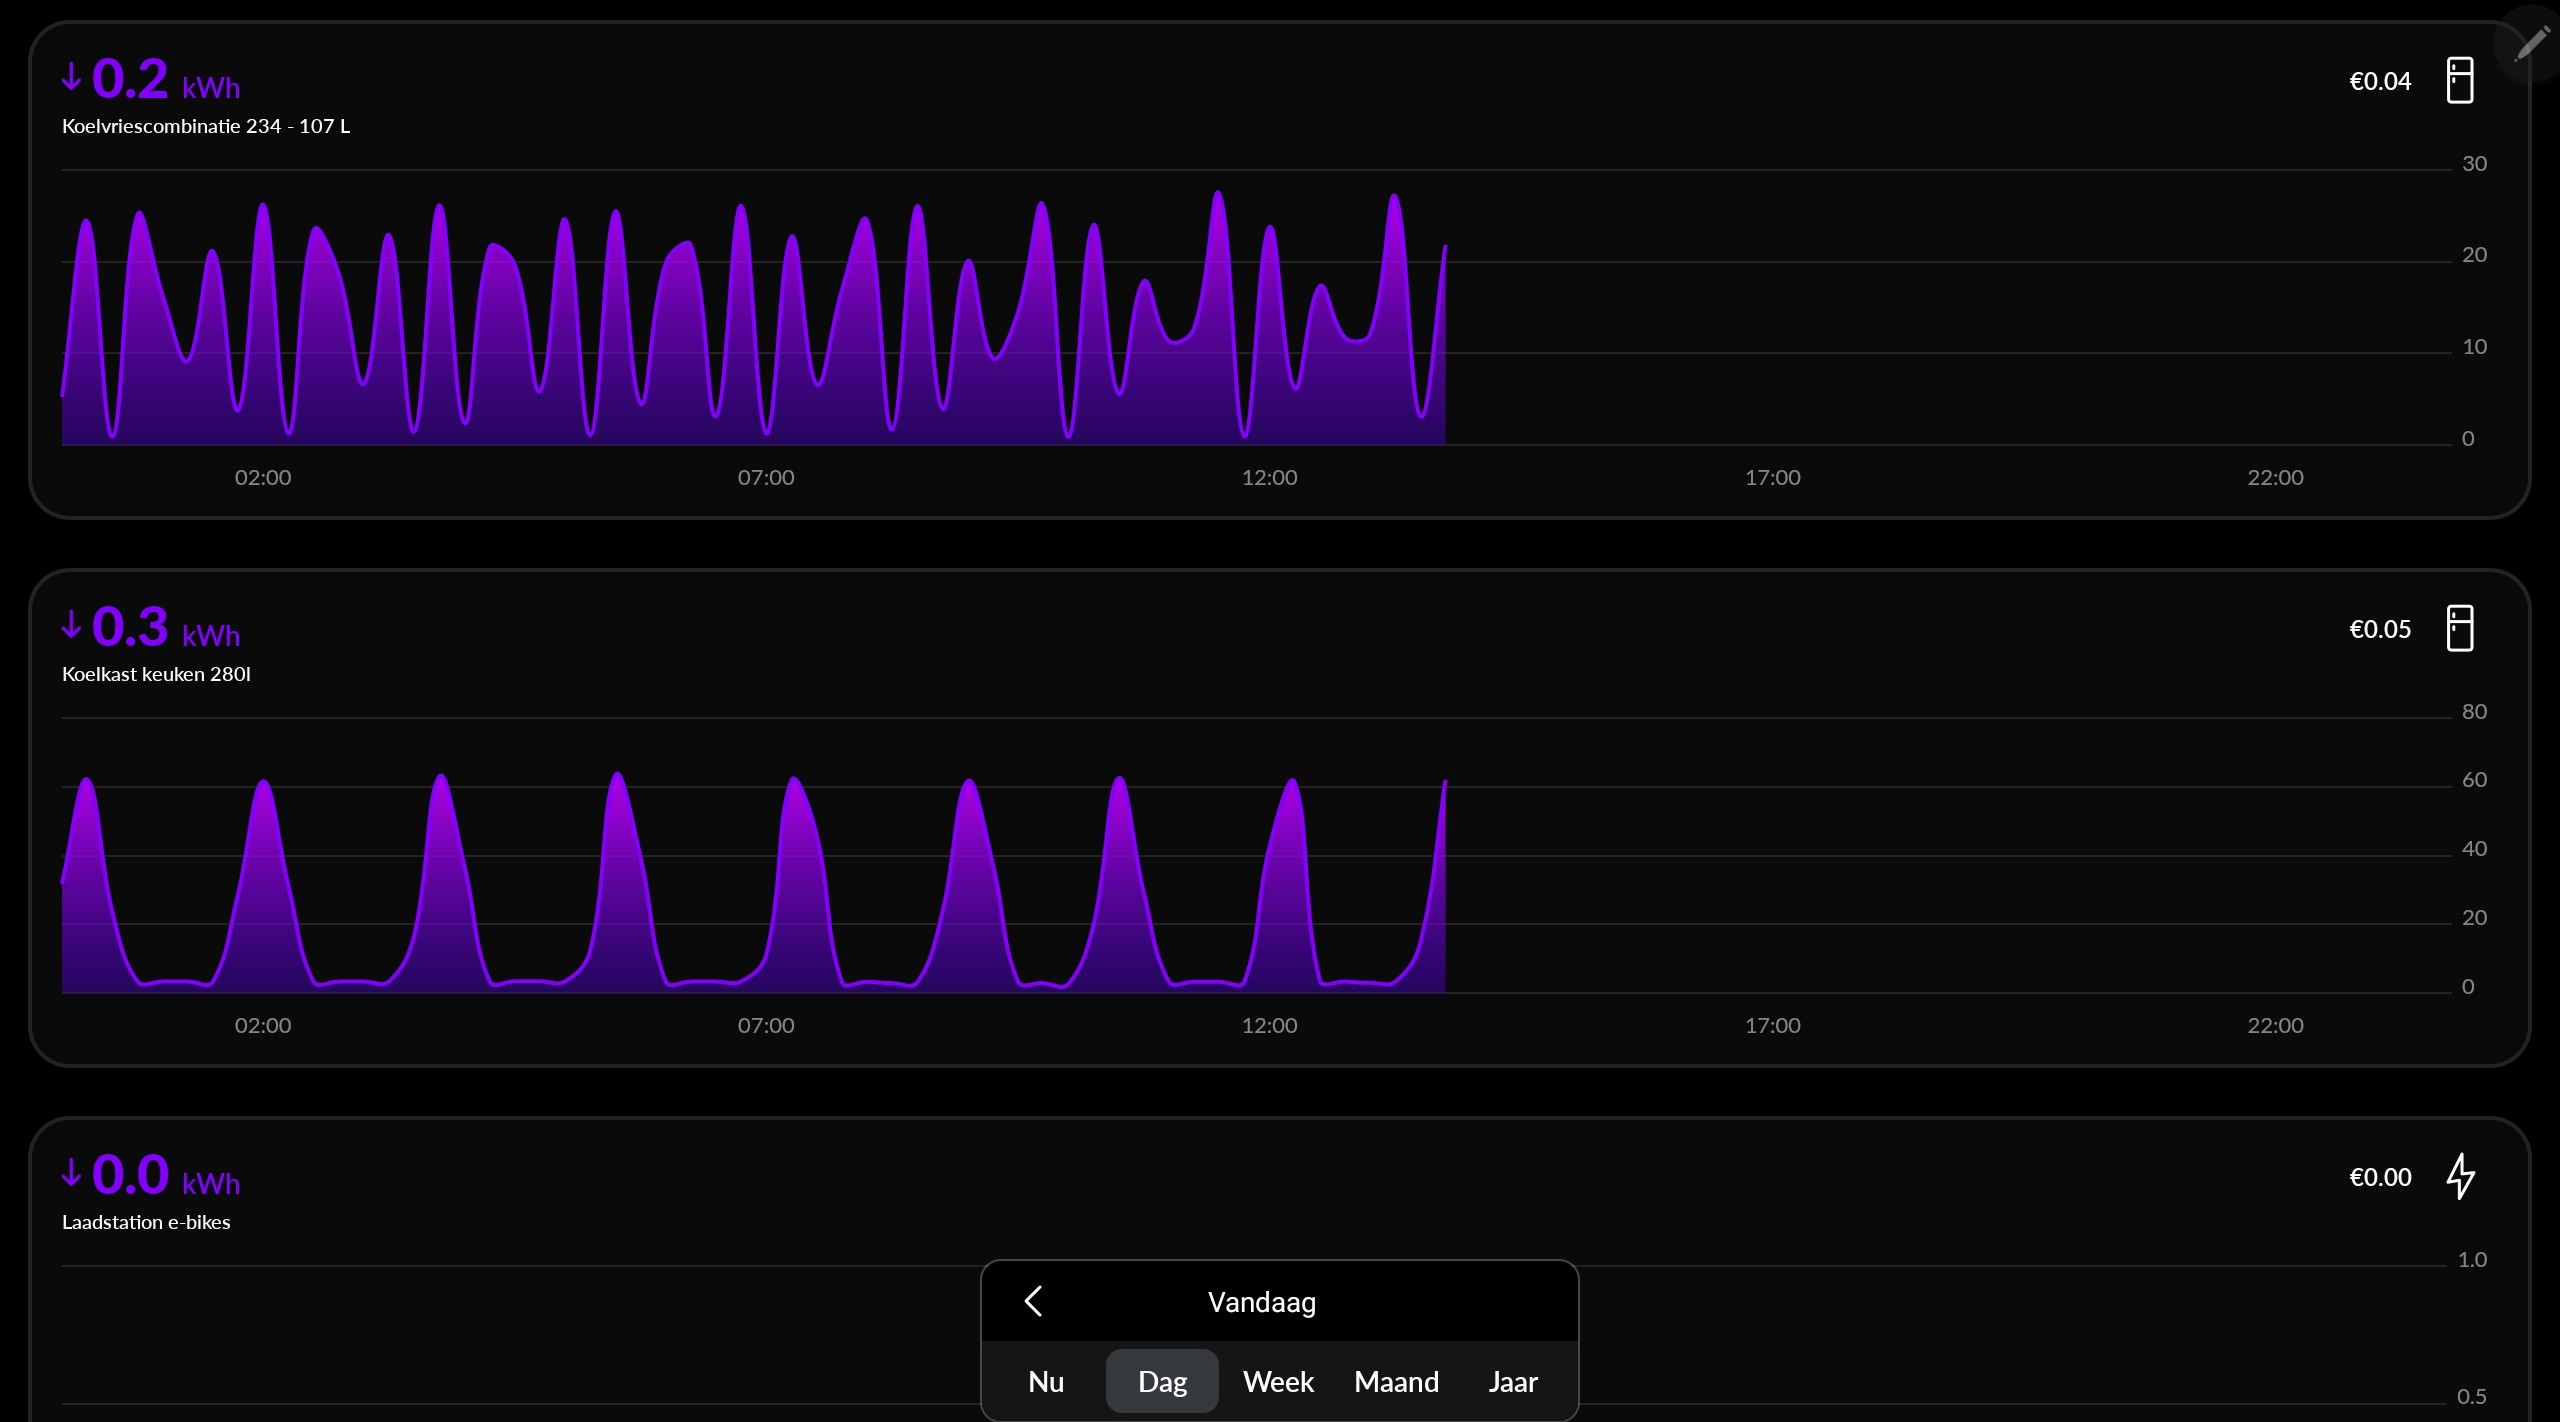Click down arrow beside 0.3 kWh
The width and height of the screenshot is (2560, 1422).
(x=71, y=625)
